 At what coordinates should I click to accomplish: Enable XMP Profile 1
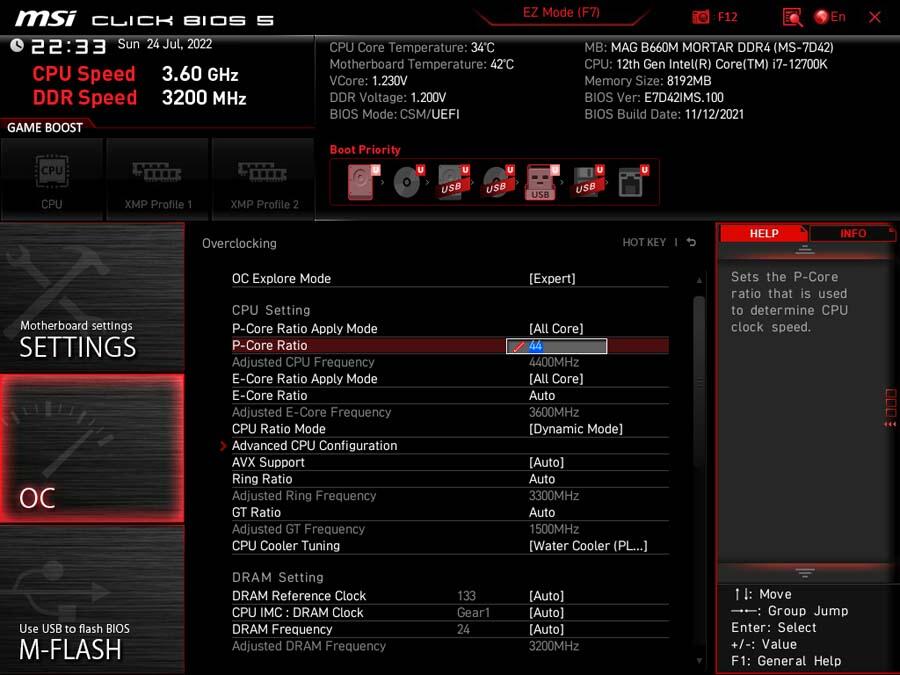[158, 180]
